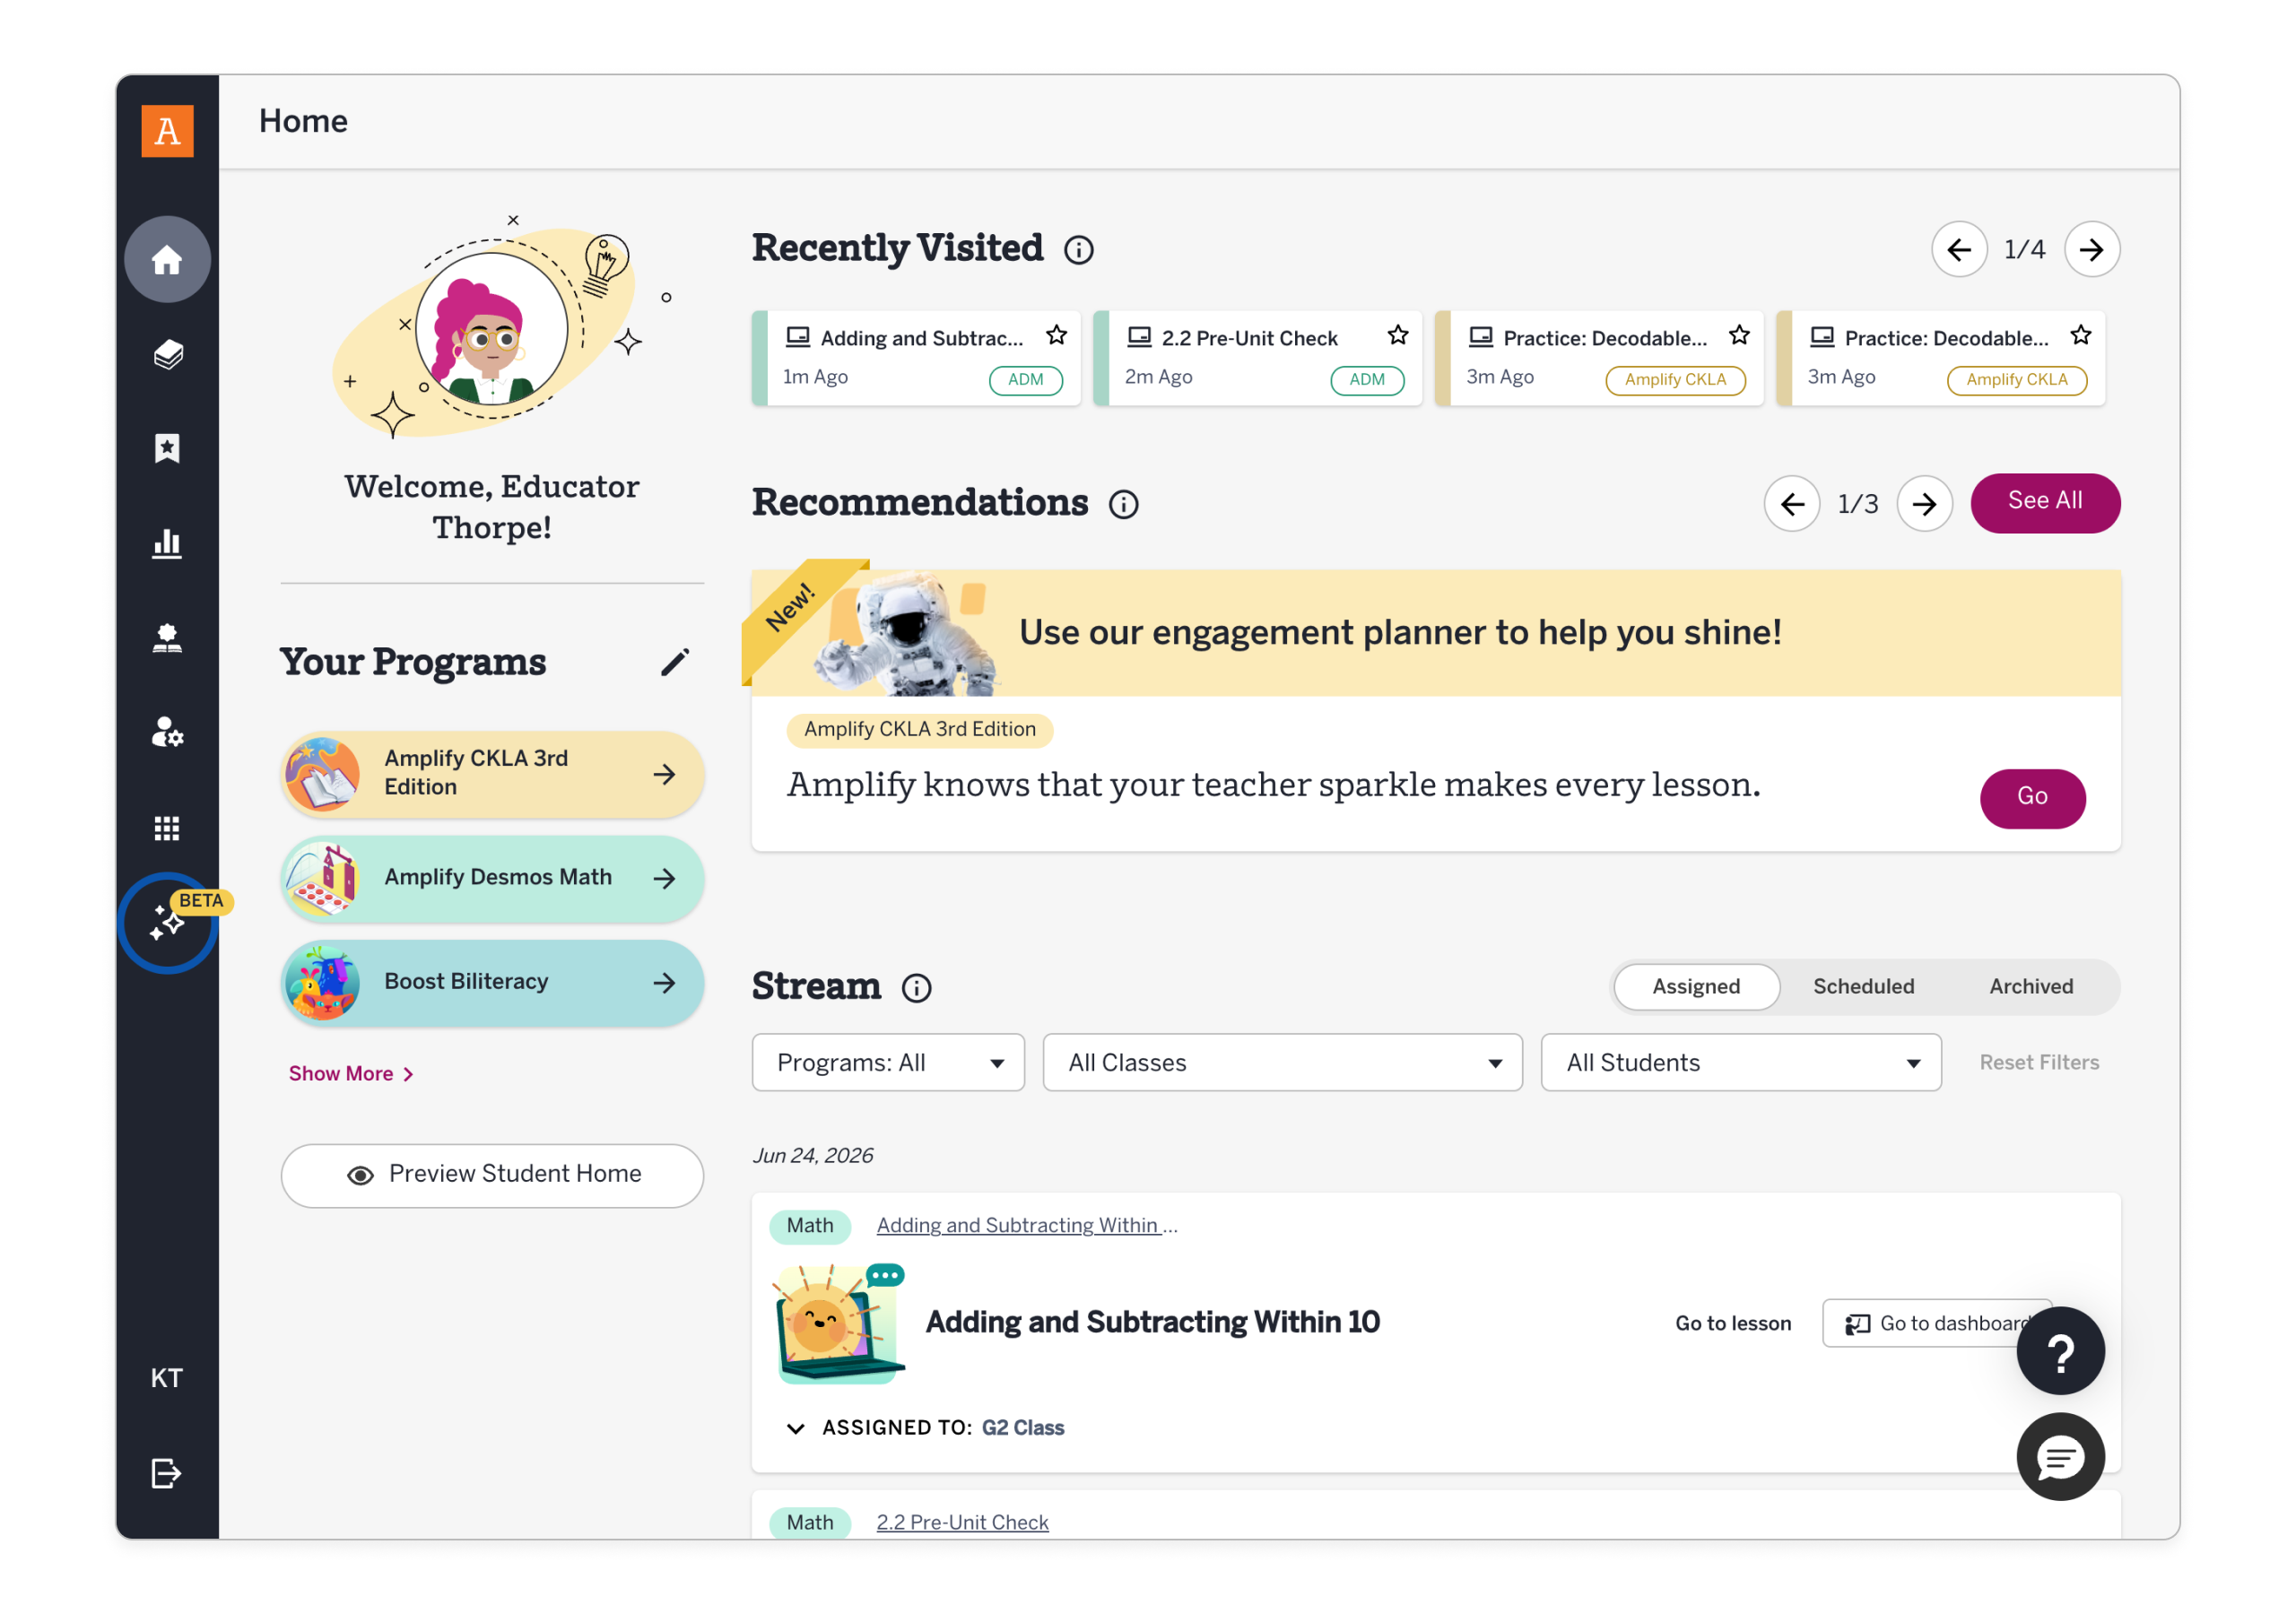Open the classroom reading person sidebar icon
Viewport: 2296px width, 1614px height.
pyautogui.click(x=167, y=638)
